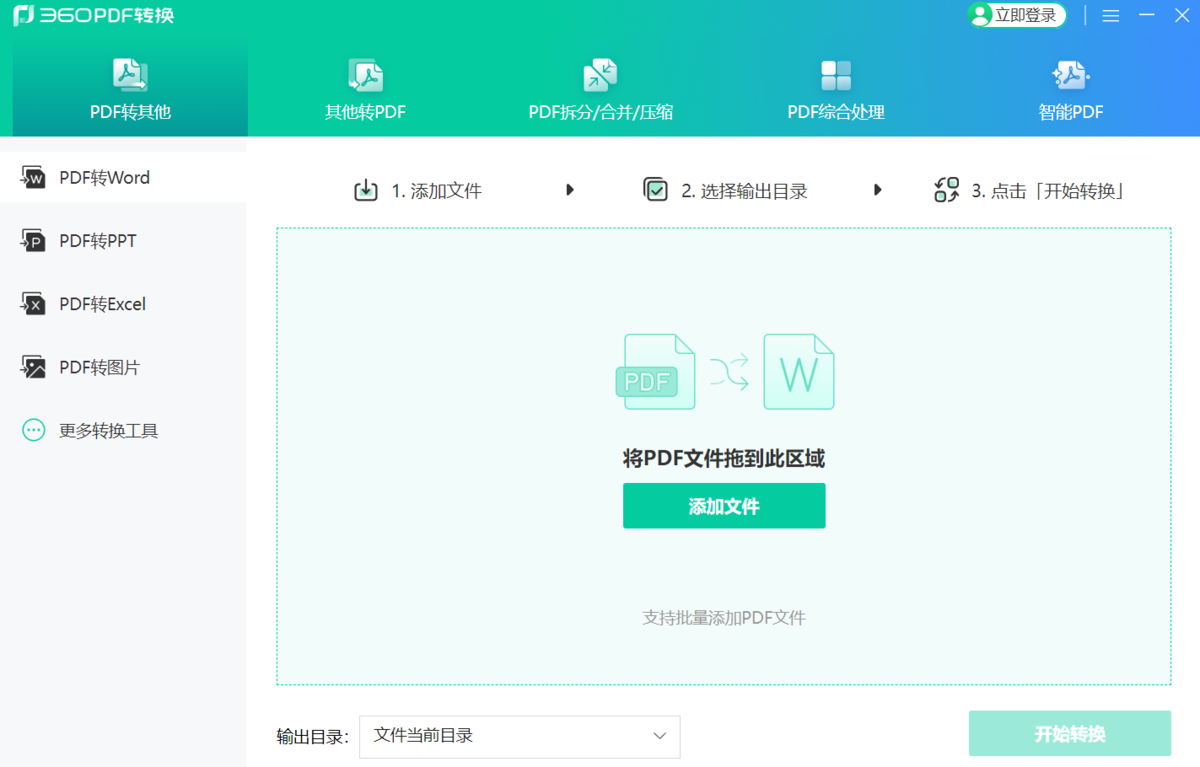Click the 智能PDF feature icon

(1070, 75)
